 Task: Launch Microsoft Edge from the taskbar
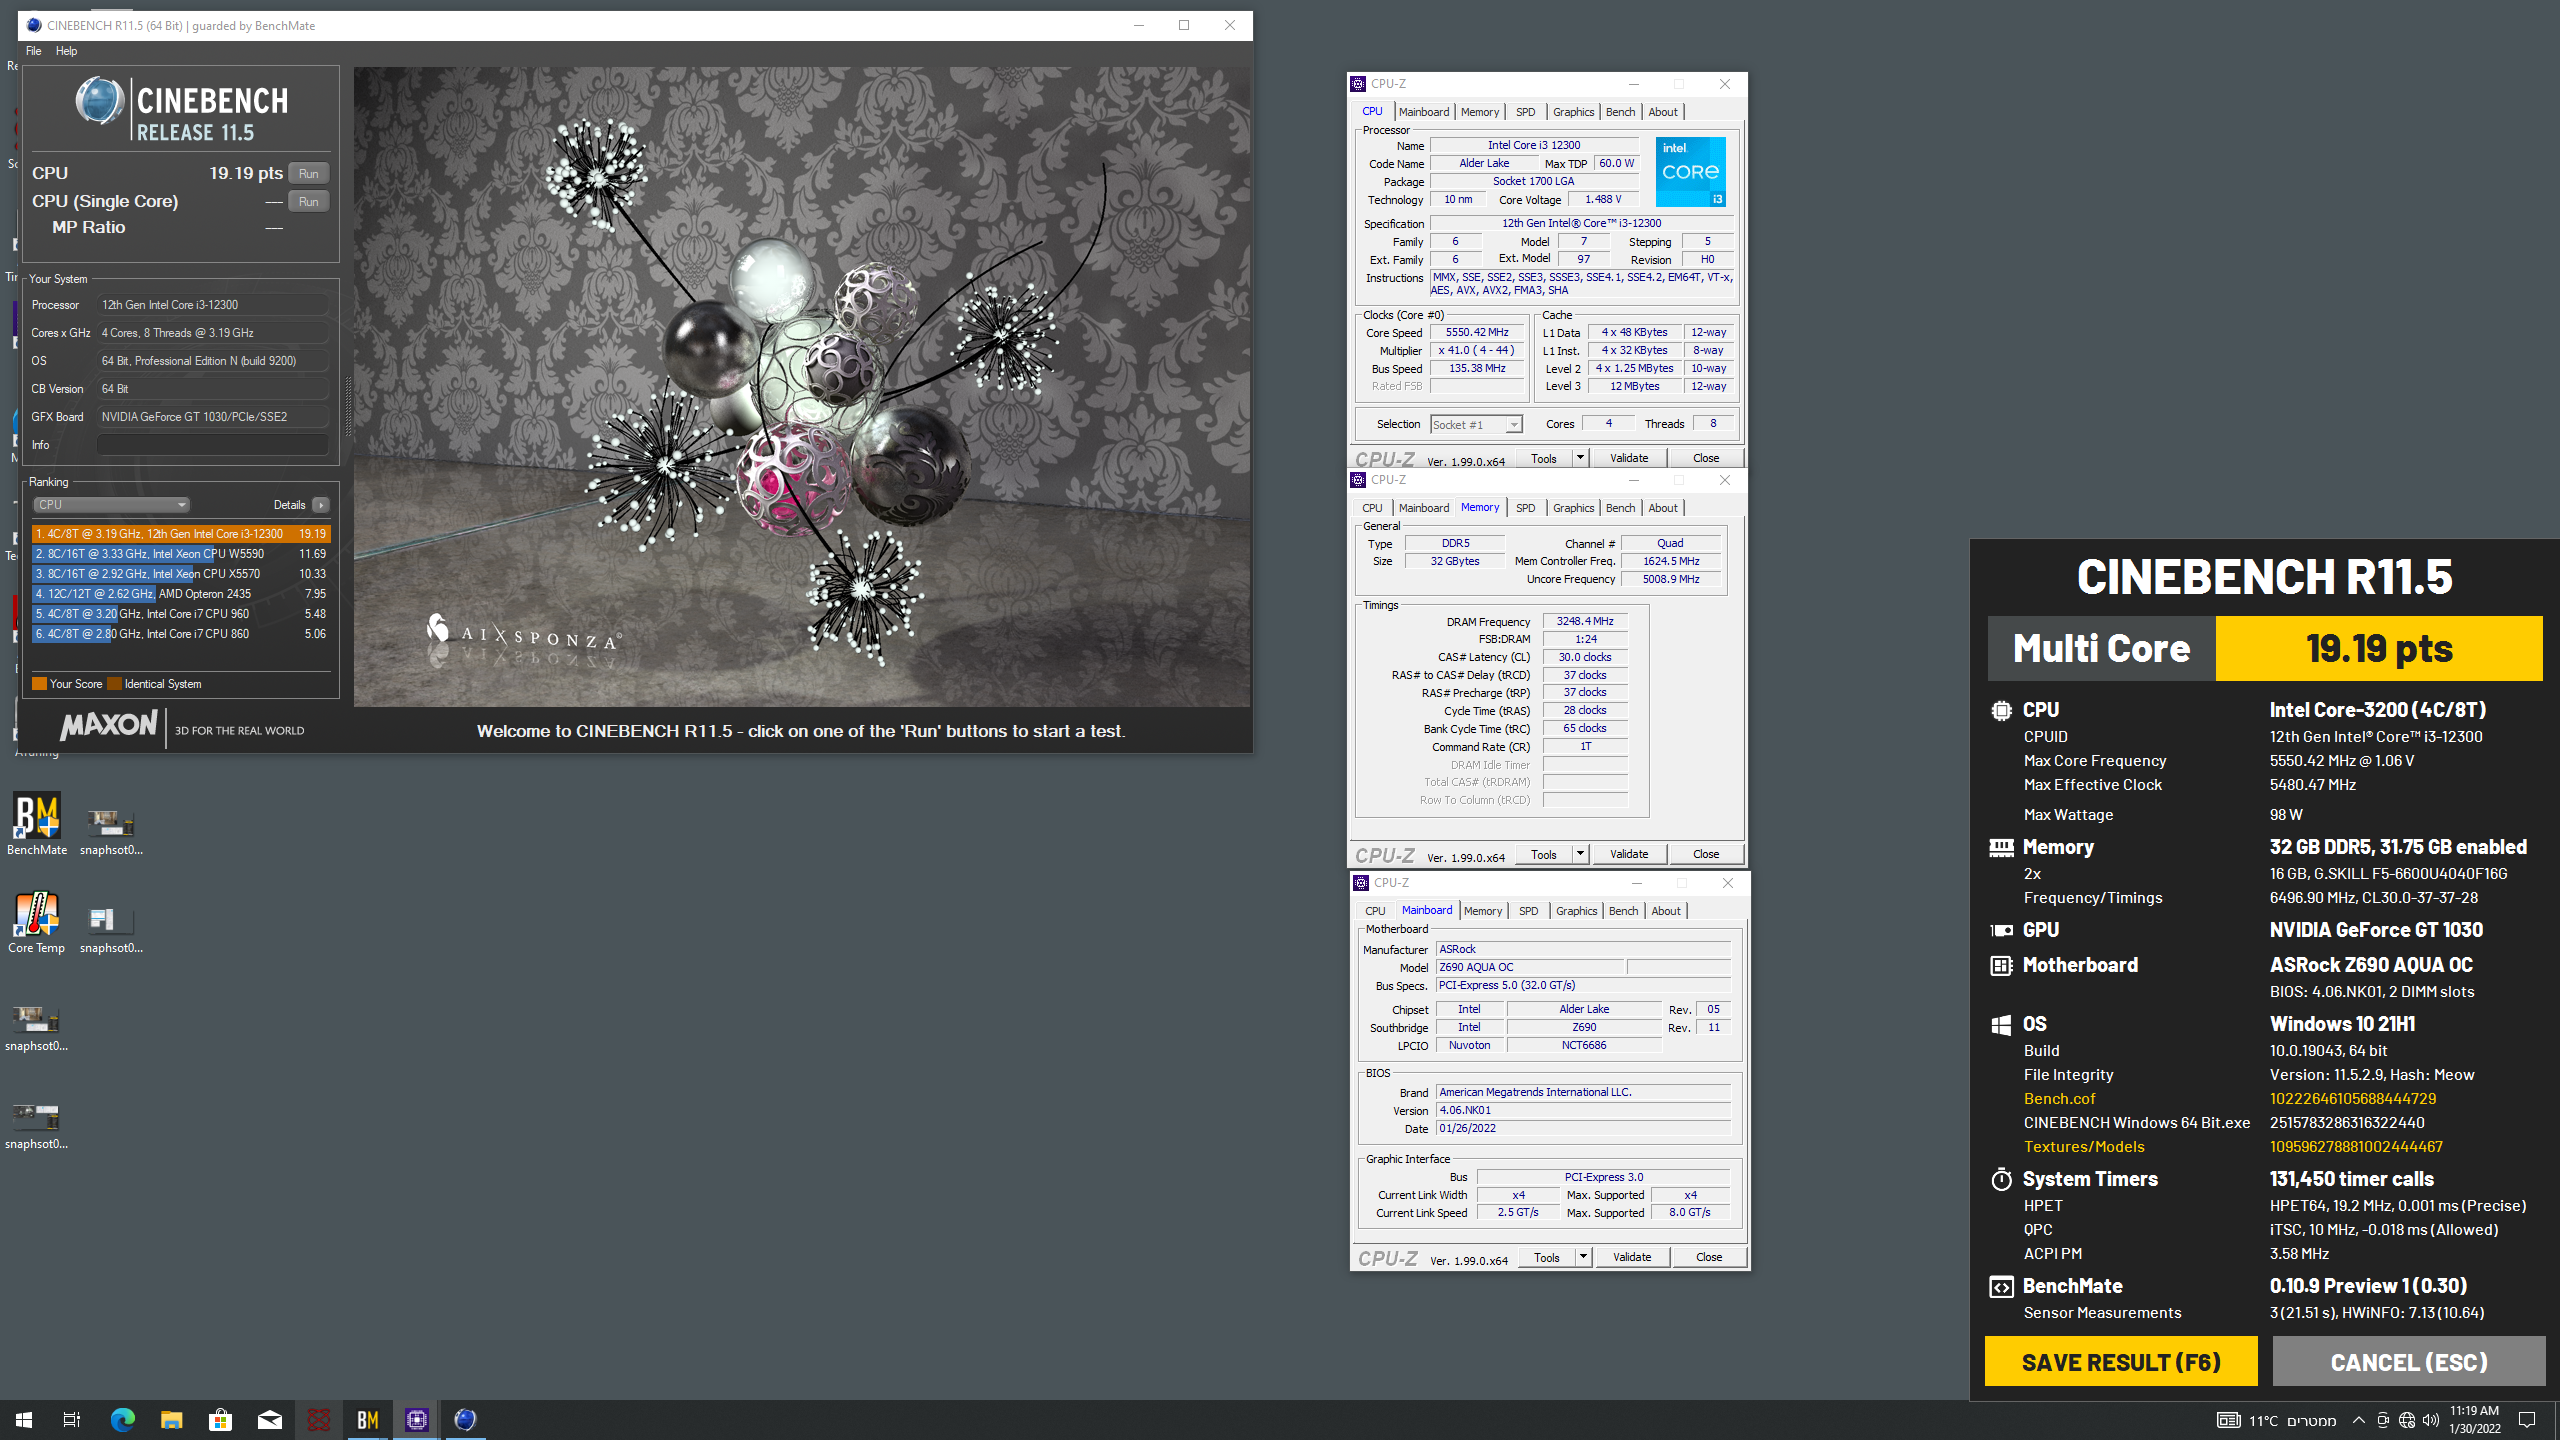pos(122,1420)
